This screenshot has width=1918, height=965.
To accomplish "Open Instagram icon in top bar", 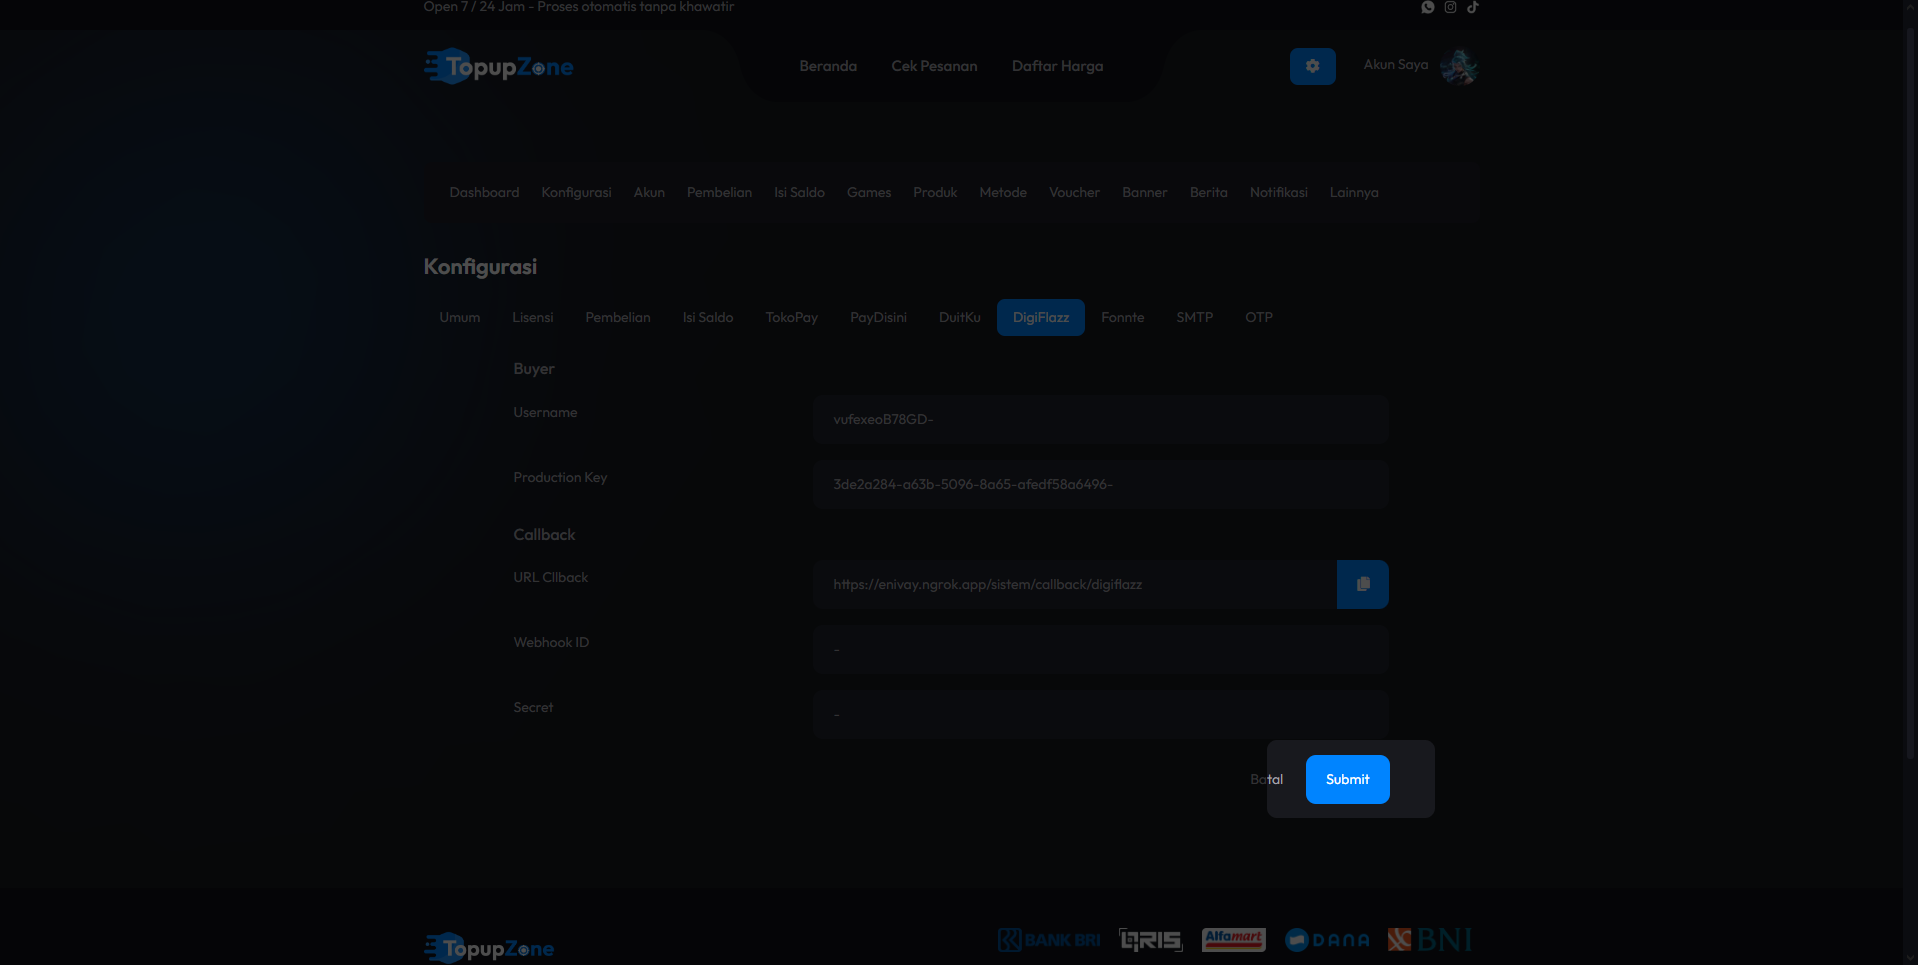I will [1450, 7].
